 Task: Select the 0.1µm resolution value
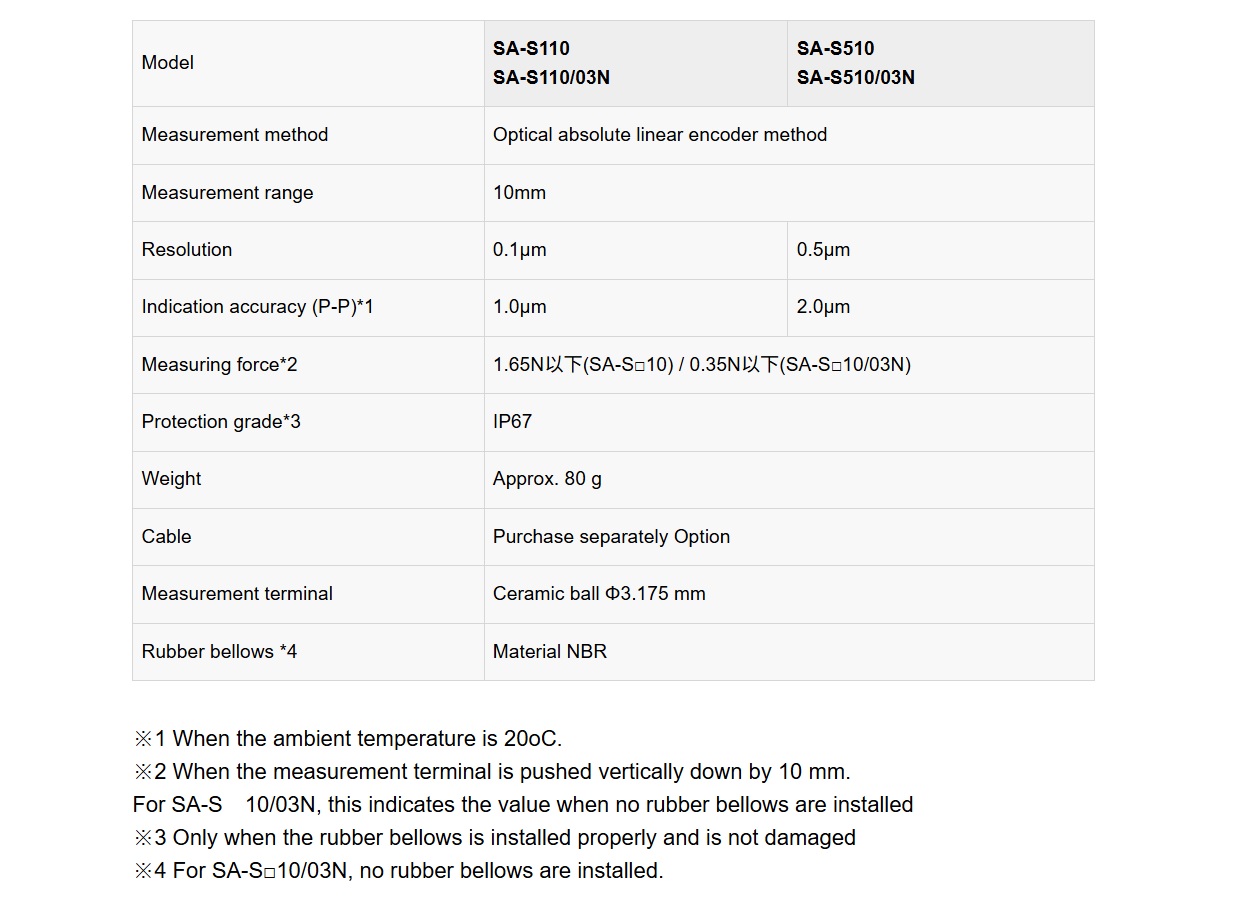coord(519,250)
